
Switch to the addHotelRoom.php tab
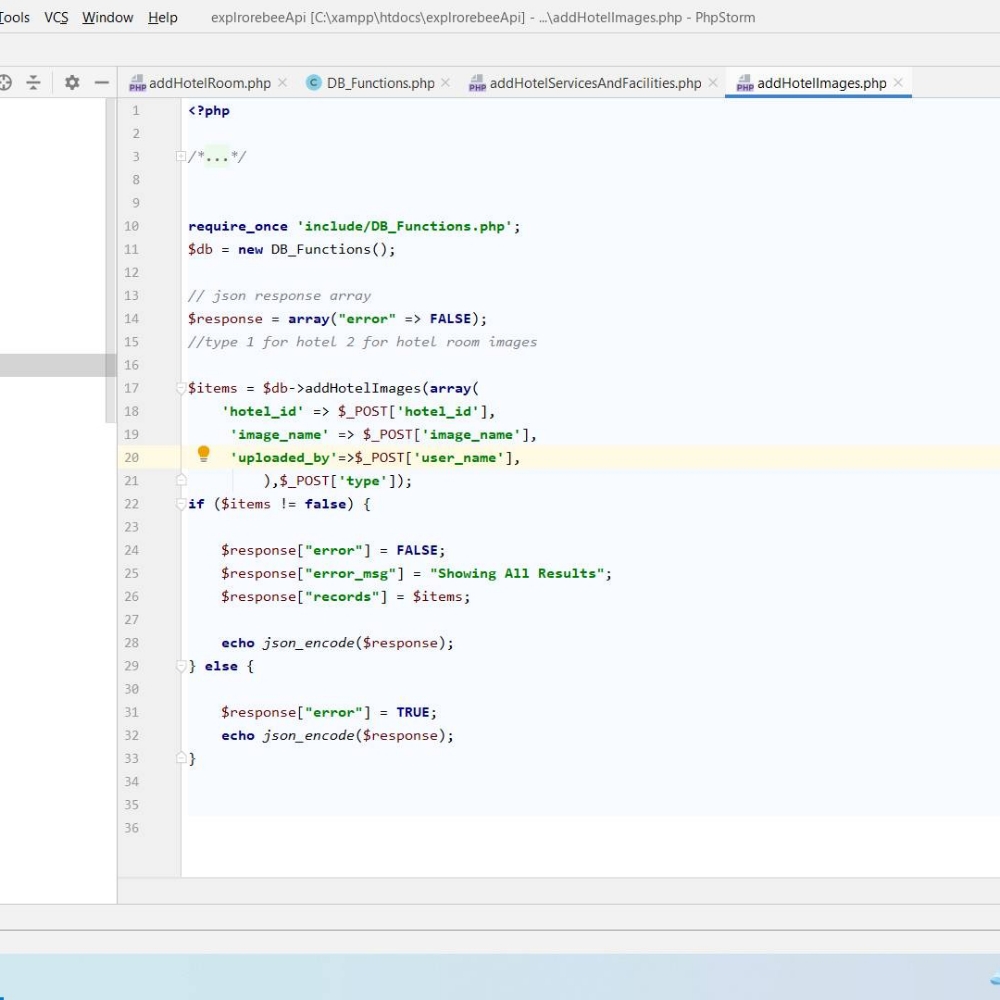tap(209, 83)
